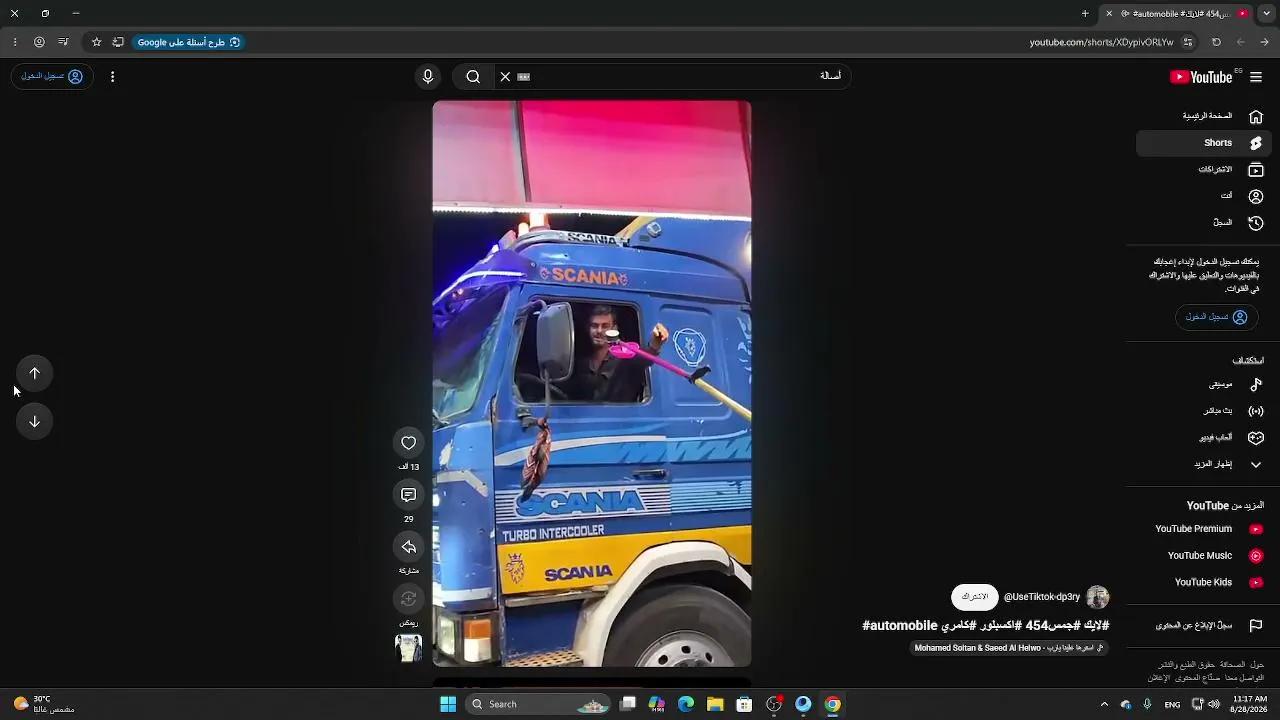
Task: Open File Explorer from the taskbar
Action: point(715,704)
